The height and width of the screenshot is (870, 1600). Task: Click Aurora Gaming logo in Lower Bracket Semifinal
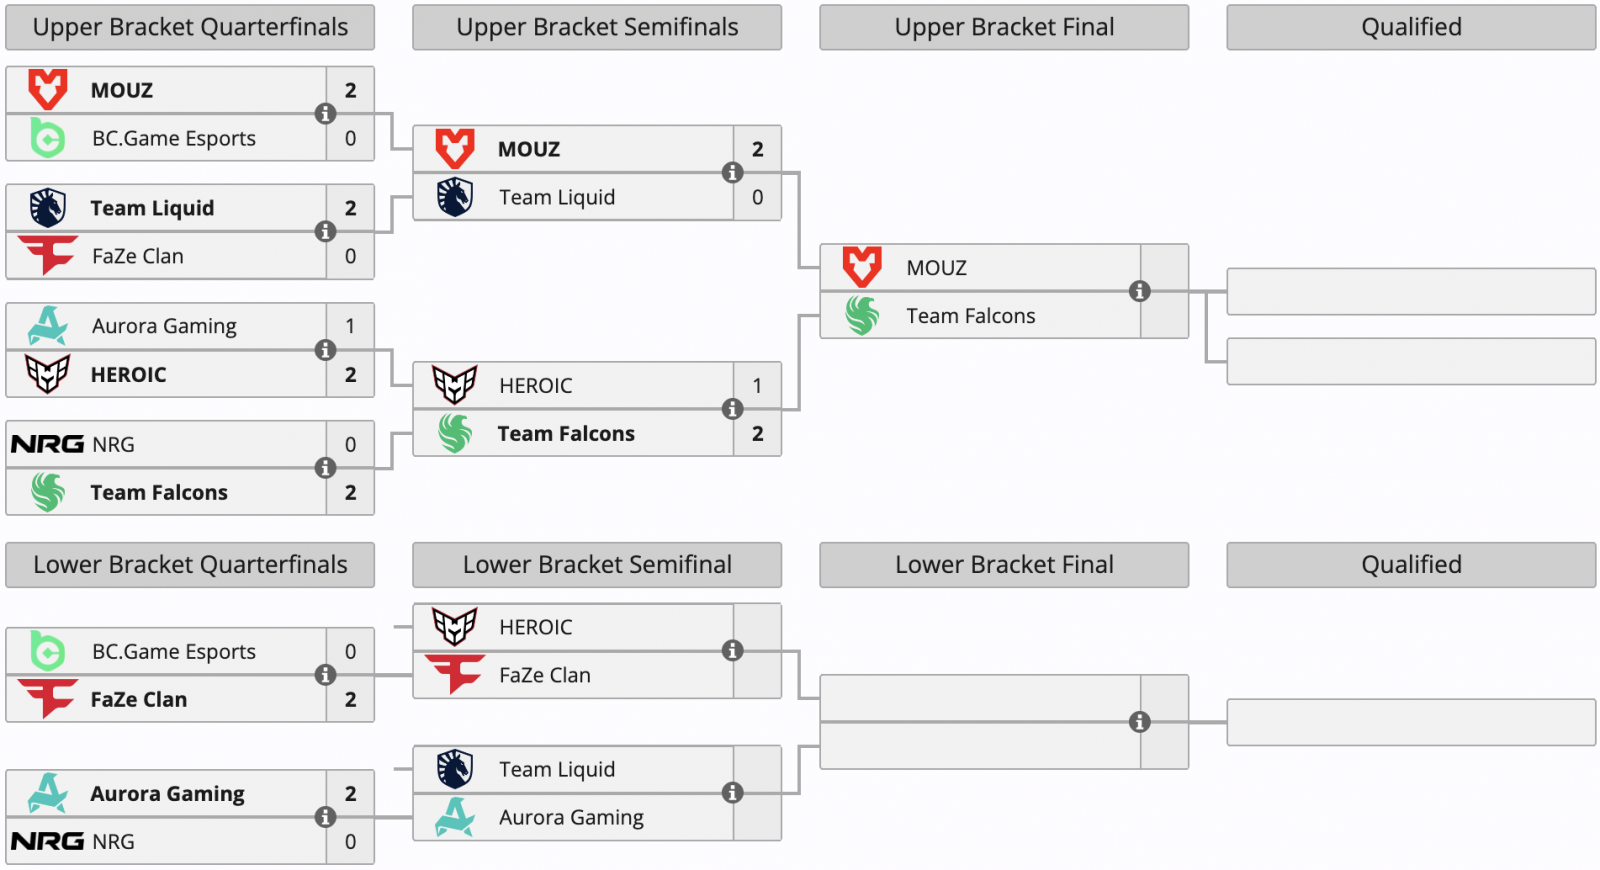(x=454, y=817)
